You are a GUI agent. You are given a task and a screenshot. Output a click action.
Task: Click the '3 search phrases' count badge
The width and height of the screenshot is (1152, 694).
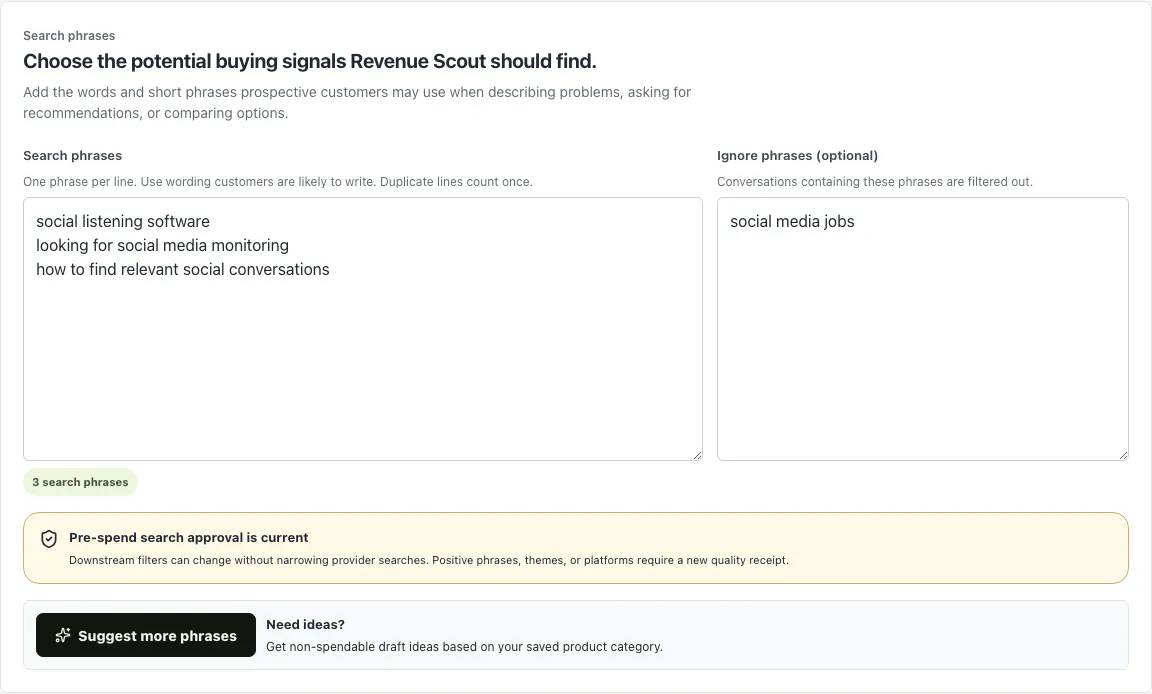point(80,482)
